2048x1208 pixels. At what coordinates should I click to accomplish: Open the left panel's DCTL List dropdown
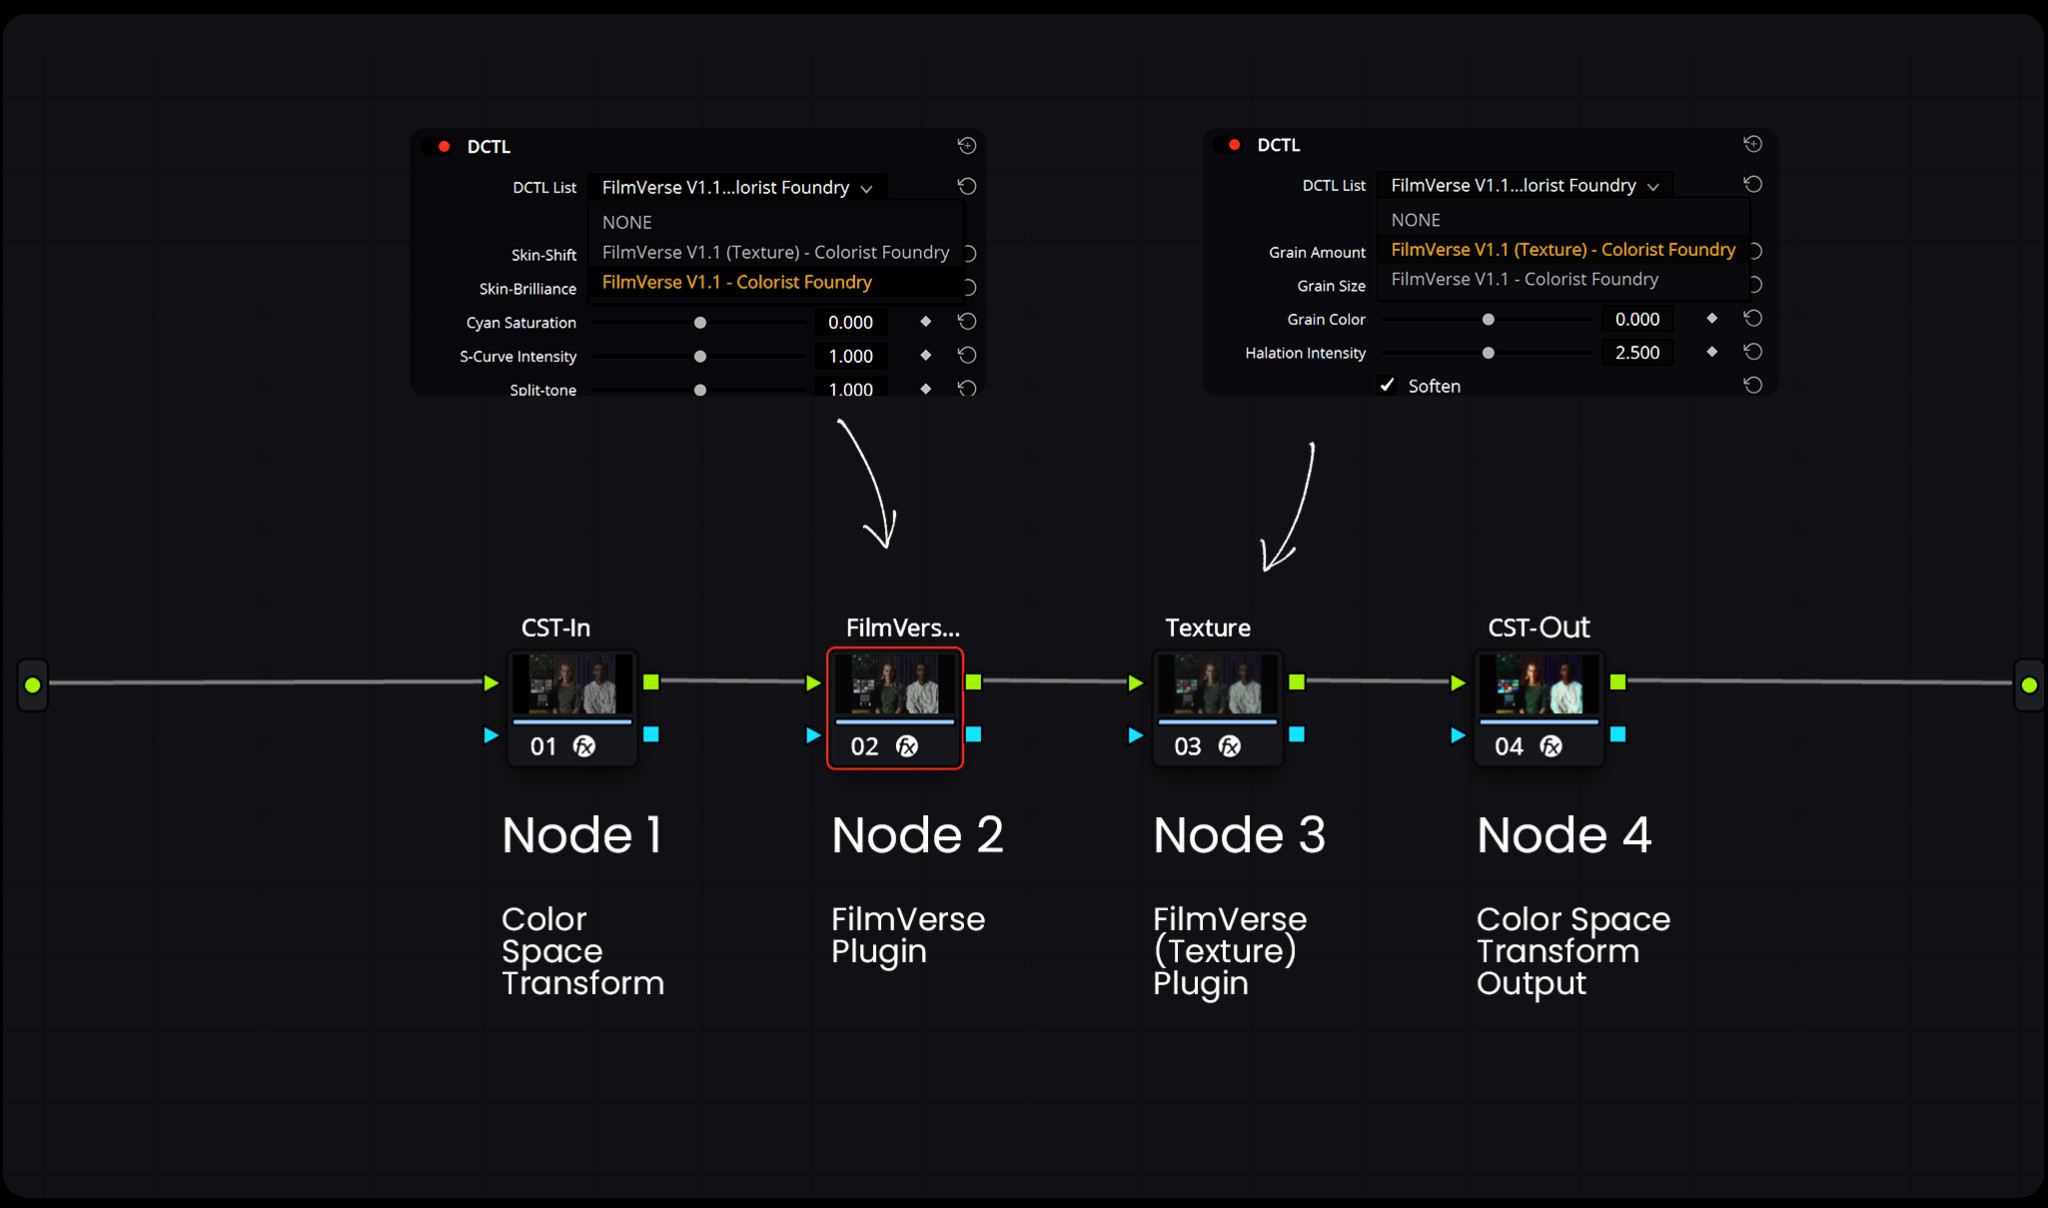(736, 187)
